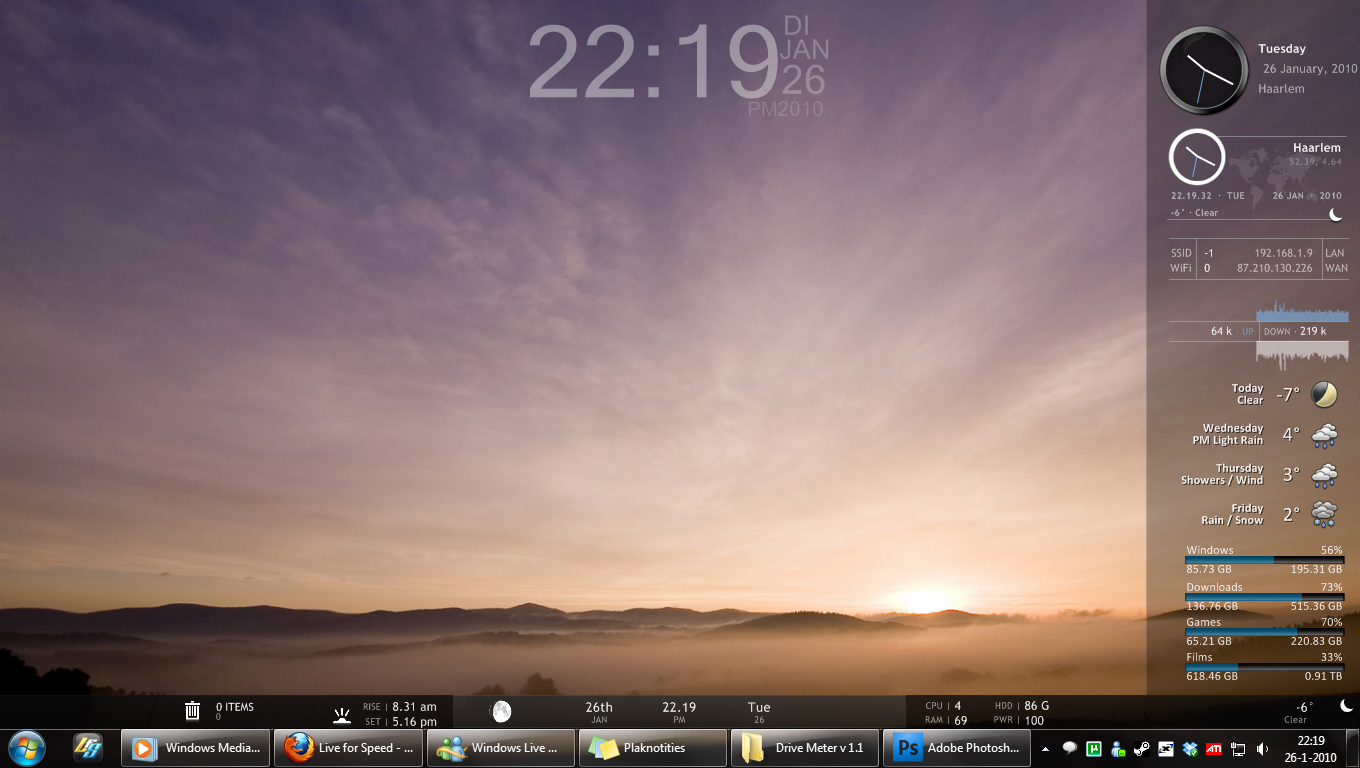Viewport: 1360px width, 768px height.
Task: Click the white-ringed analog clock in Haarlem widget
Action: click(x=1197, y=157)
